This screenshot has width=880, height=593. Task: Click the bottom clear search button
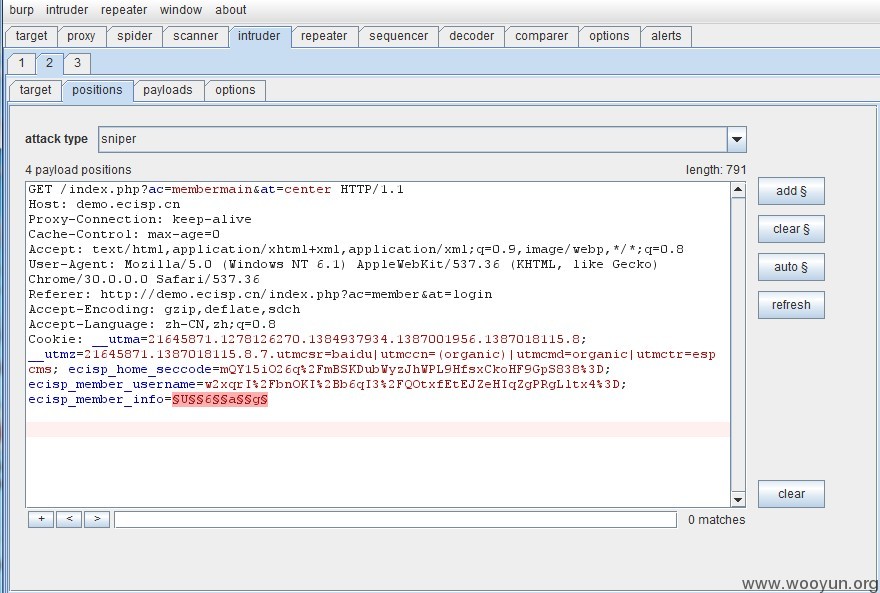tap(790, 494)
